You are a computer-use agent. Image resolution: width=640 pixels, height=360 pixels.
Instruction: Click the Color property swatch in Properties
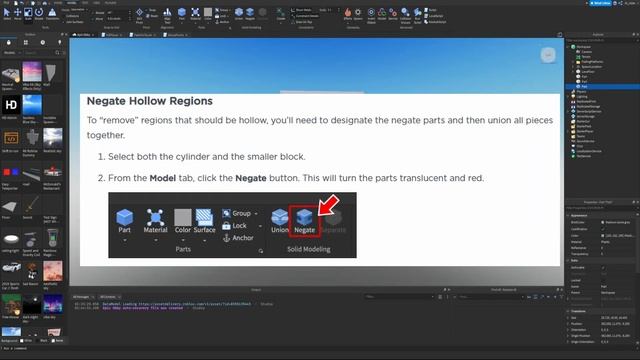pos(602,236)
